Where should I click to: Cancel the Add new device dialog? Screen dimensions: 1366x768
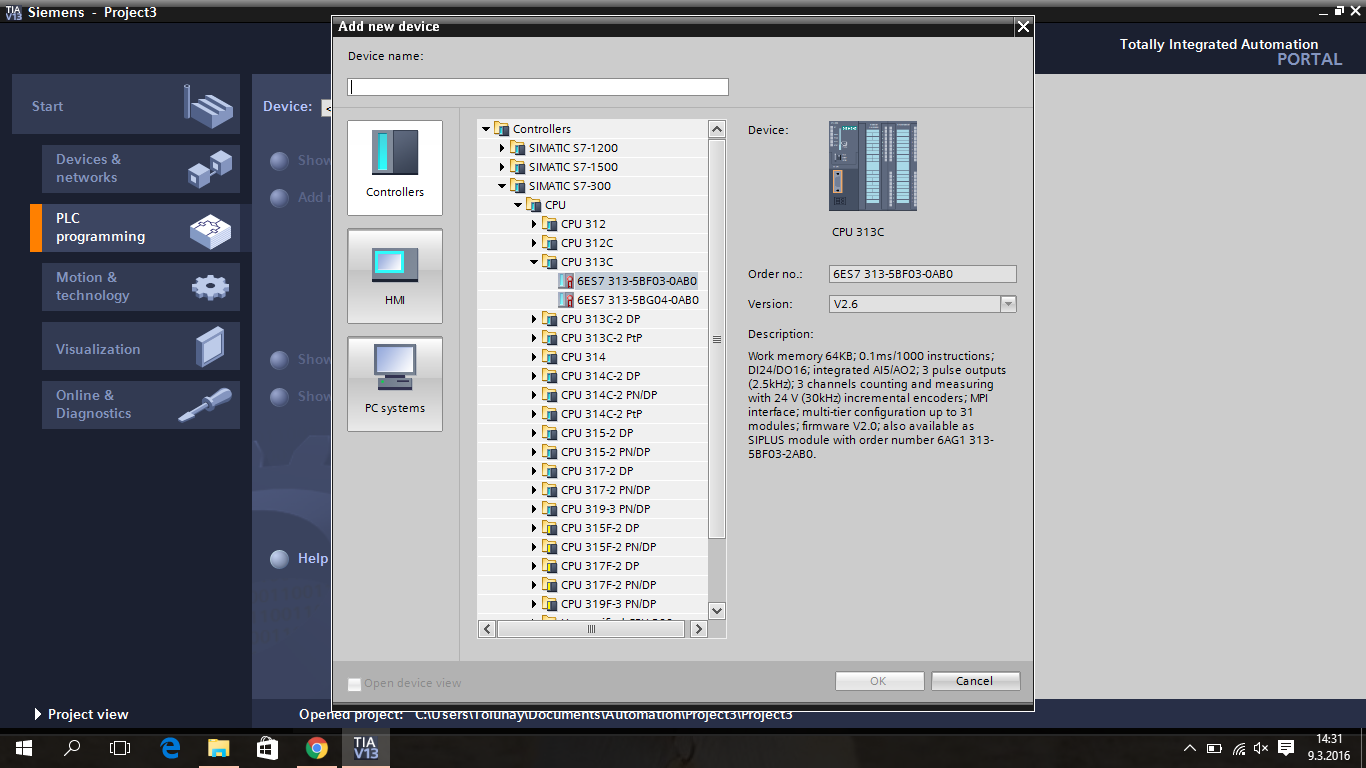tap(975, 681)
